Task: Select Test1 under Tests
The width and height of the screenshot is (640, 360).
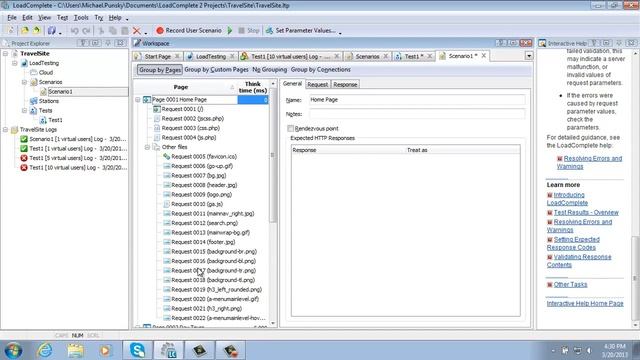Action: 56,120
